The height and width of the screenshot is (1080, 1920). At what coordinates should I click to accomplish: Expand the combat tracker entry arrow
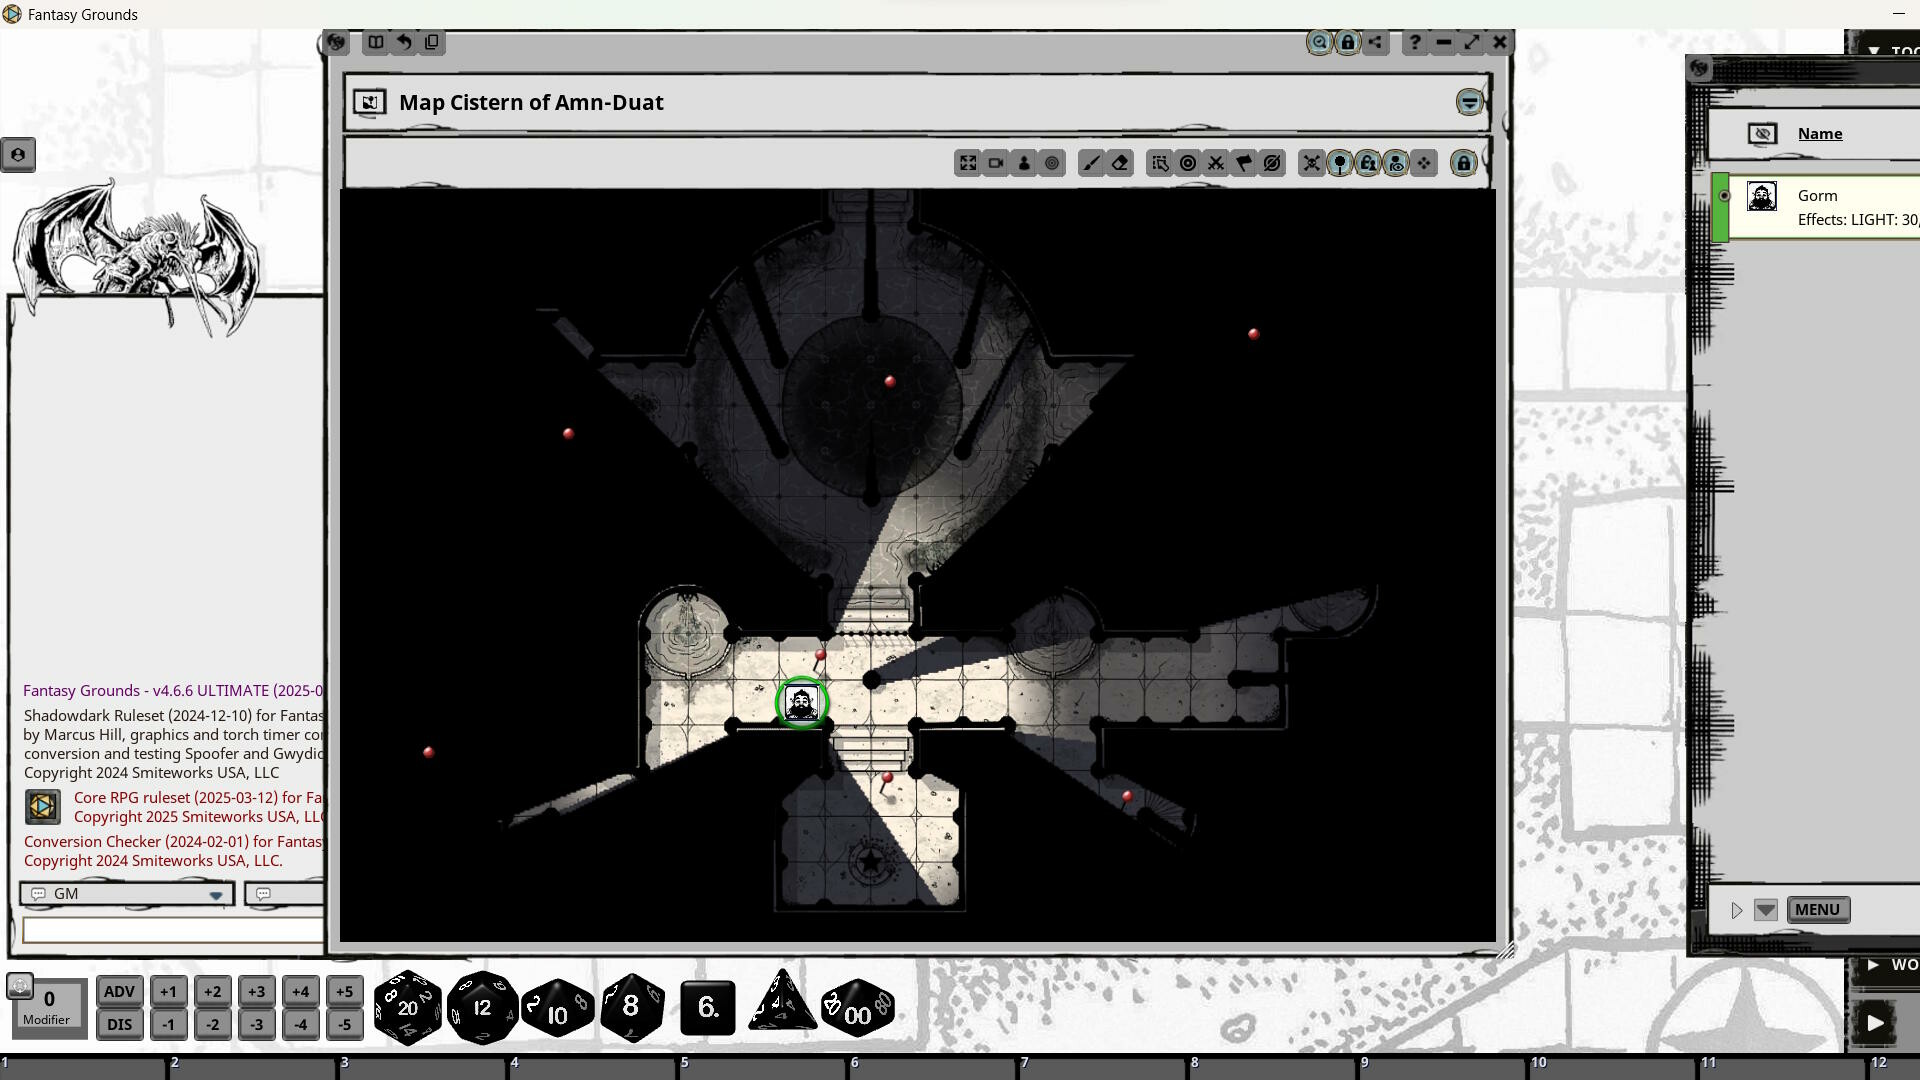pyautogui.click(x=1735, y=910)
